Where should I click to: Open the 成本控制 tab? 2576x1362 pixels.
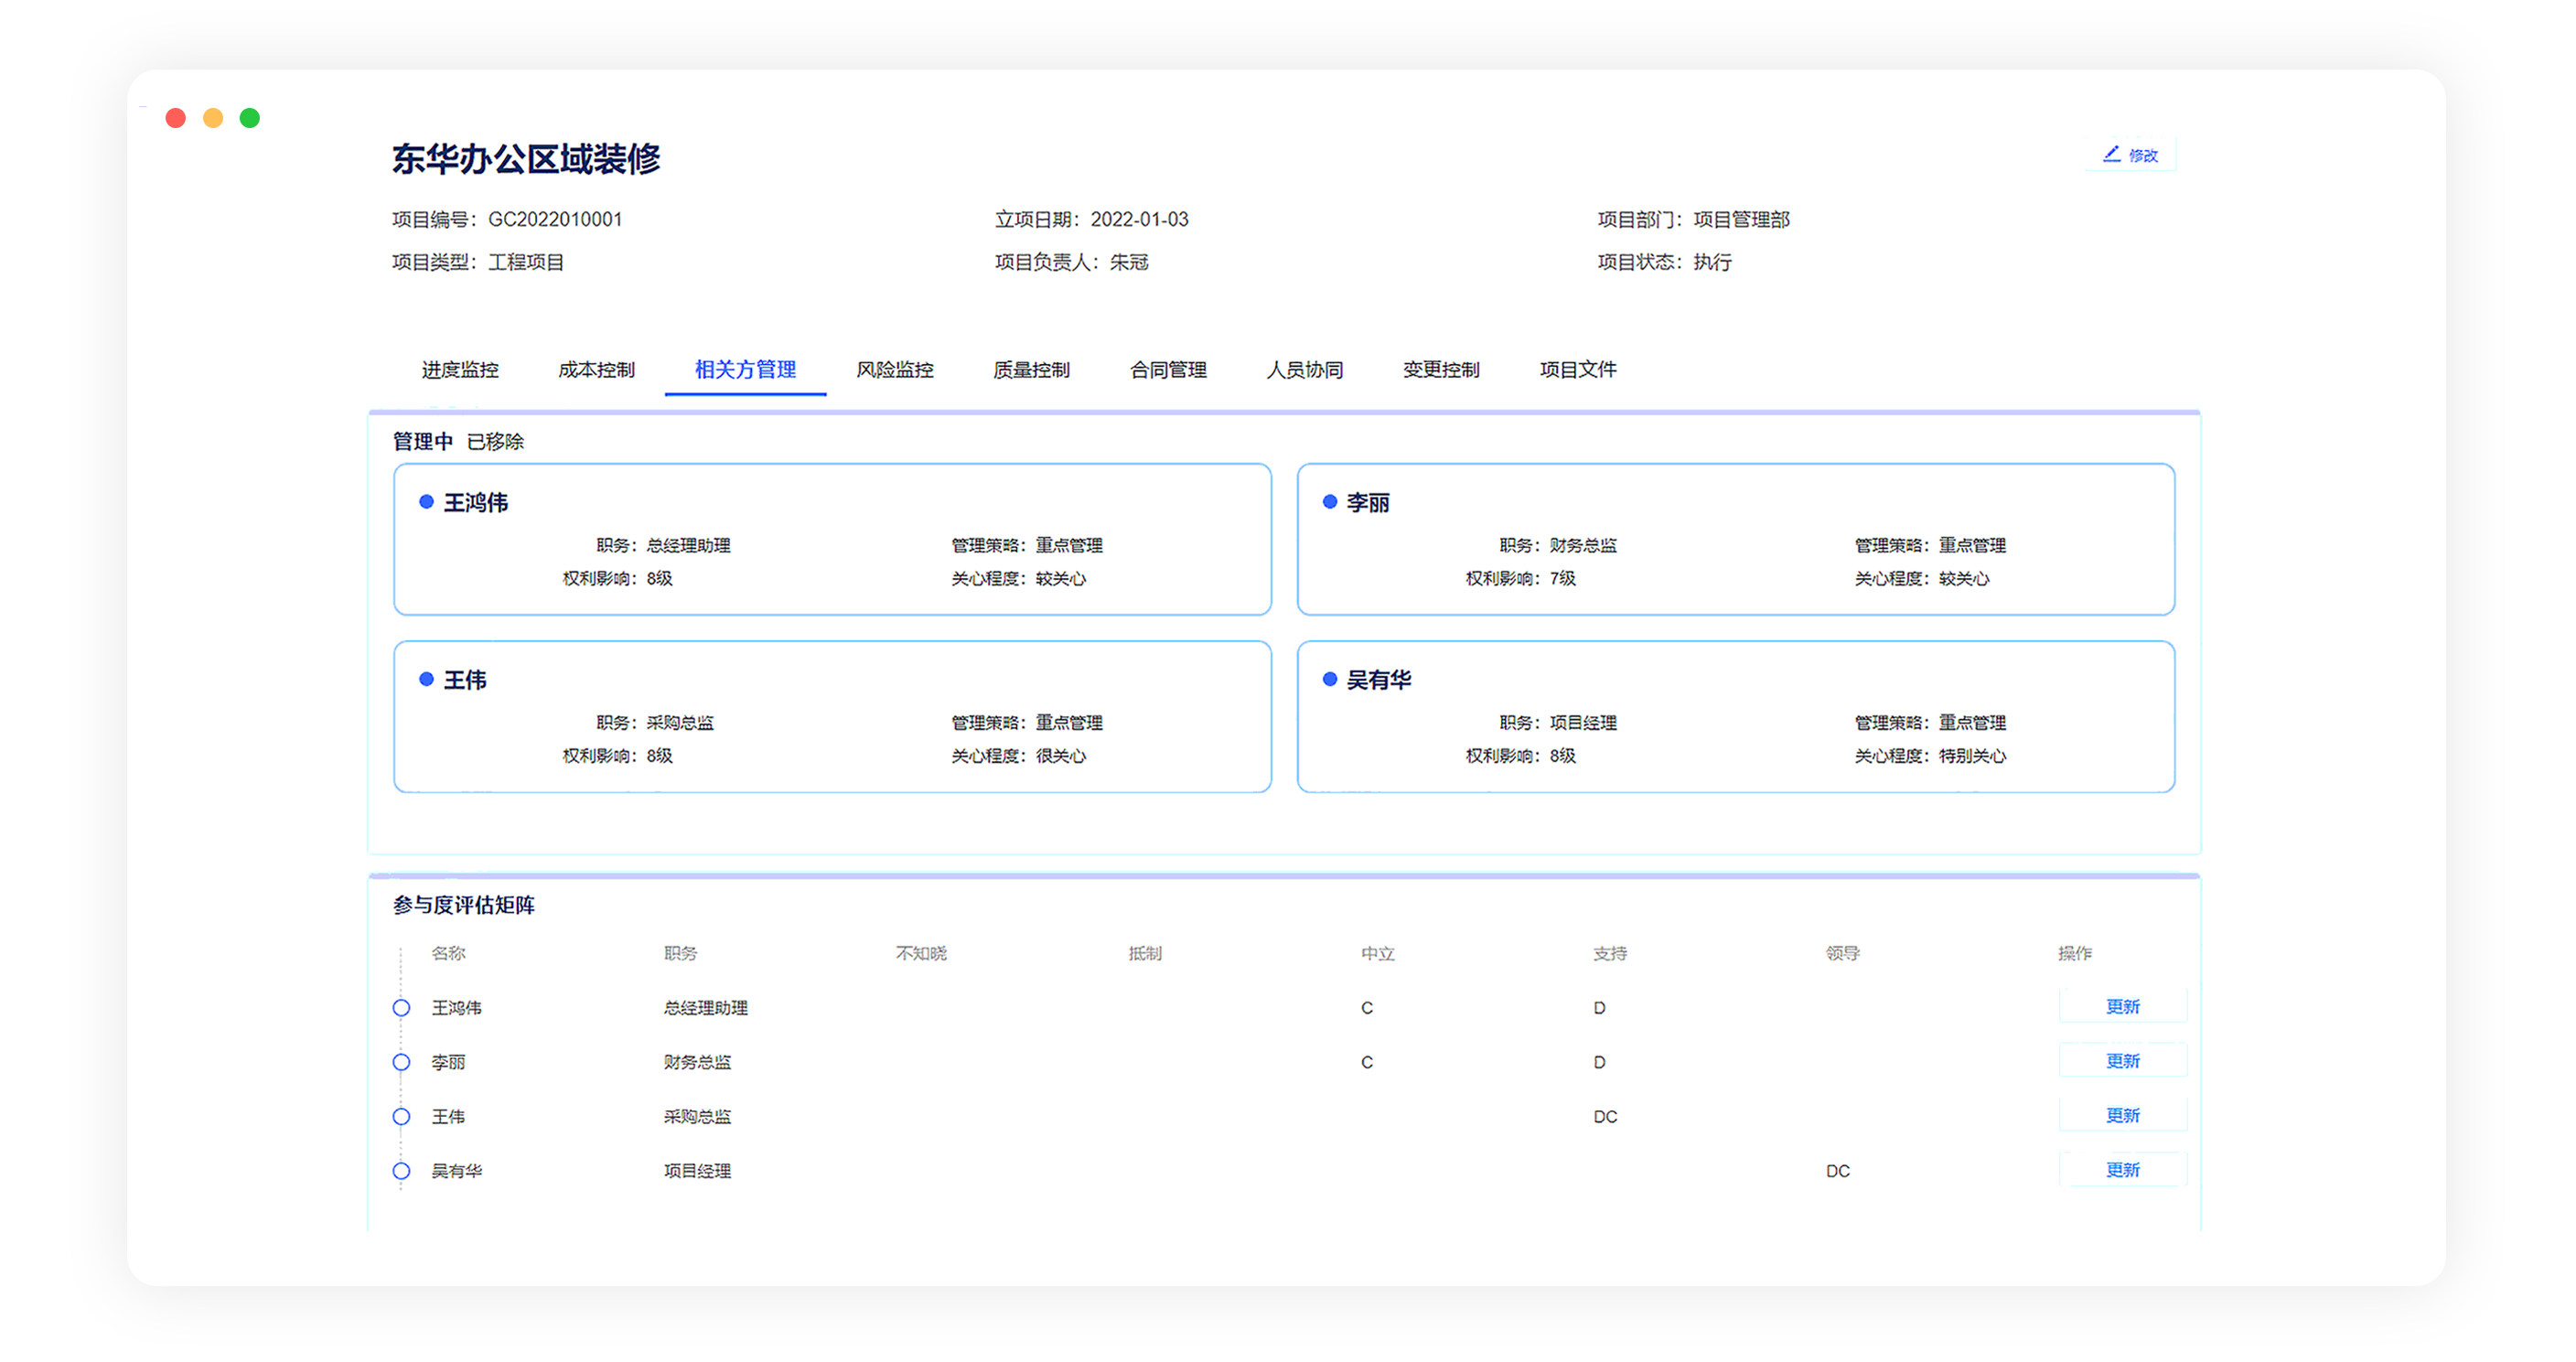596,370
